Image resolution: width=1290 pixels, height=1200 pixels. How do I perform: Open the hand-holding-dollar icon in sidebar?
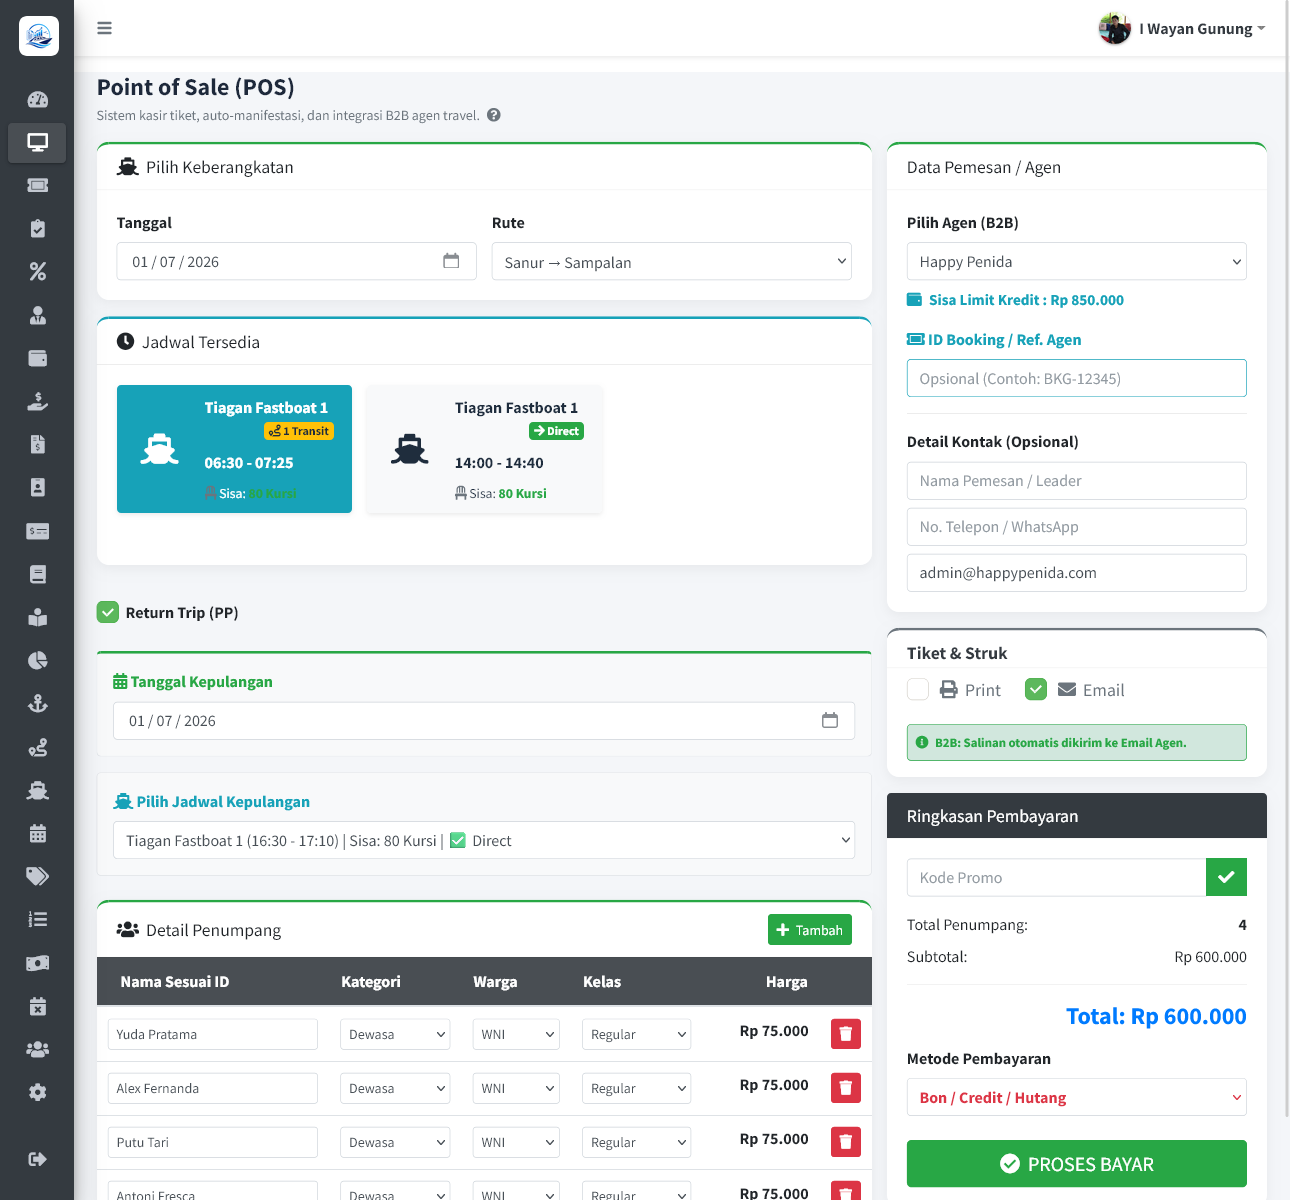[37, 401]
